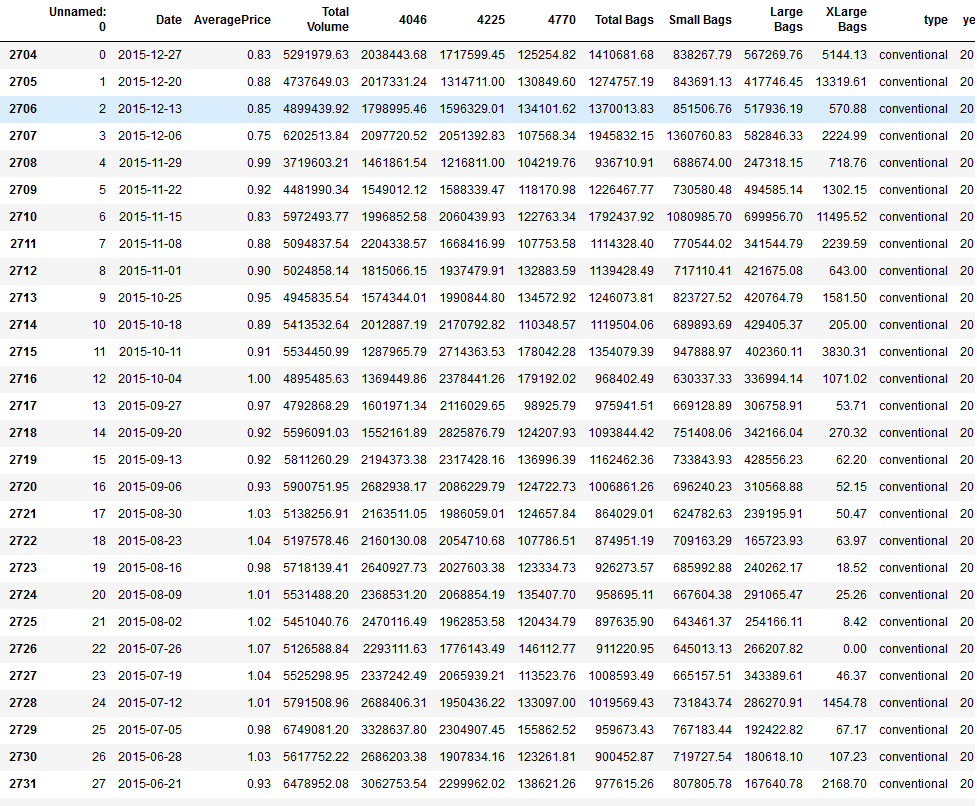Click type conventional in row 2731

point(913,784)
